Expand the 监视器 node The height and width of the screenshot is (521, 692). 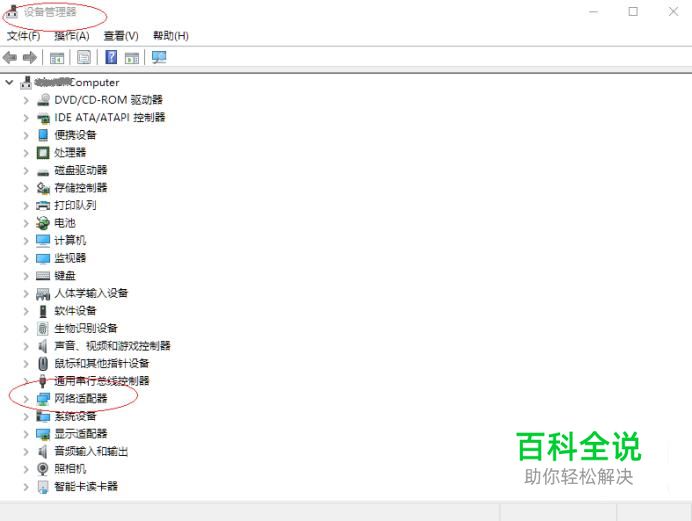coord(26,258)
